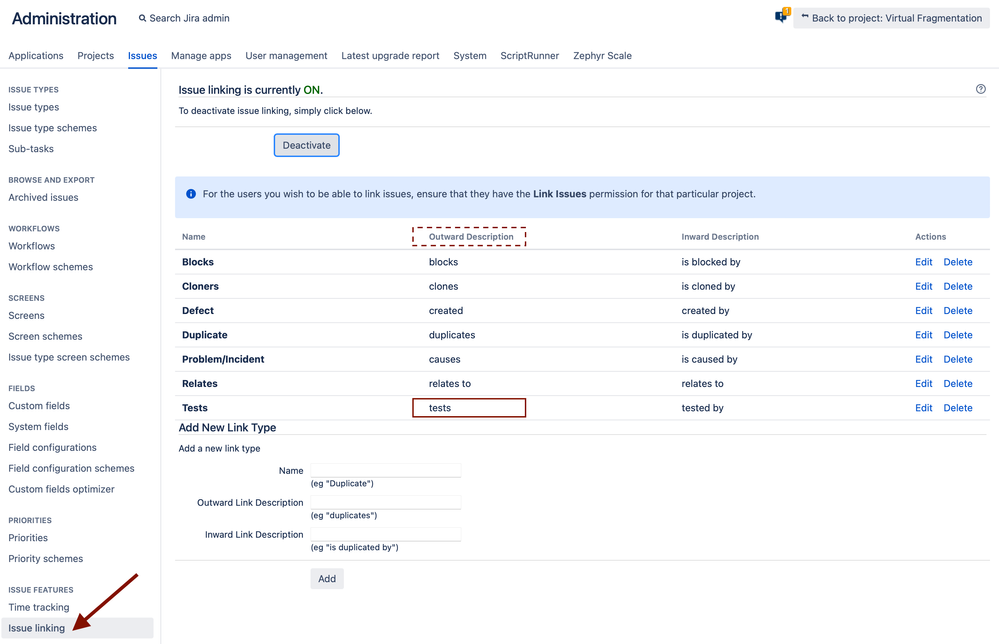Delete the Tests link type
The width and height of the screenshot is (999, 644).
tap(958, 408)
